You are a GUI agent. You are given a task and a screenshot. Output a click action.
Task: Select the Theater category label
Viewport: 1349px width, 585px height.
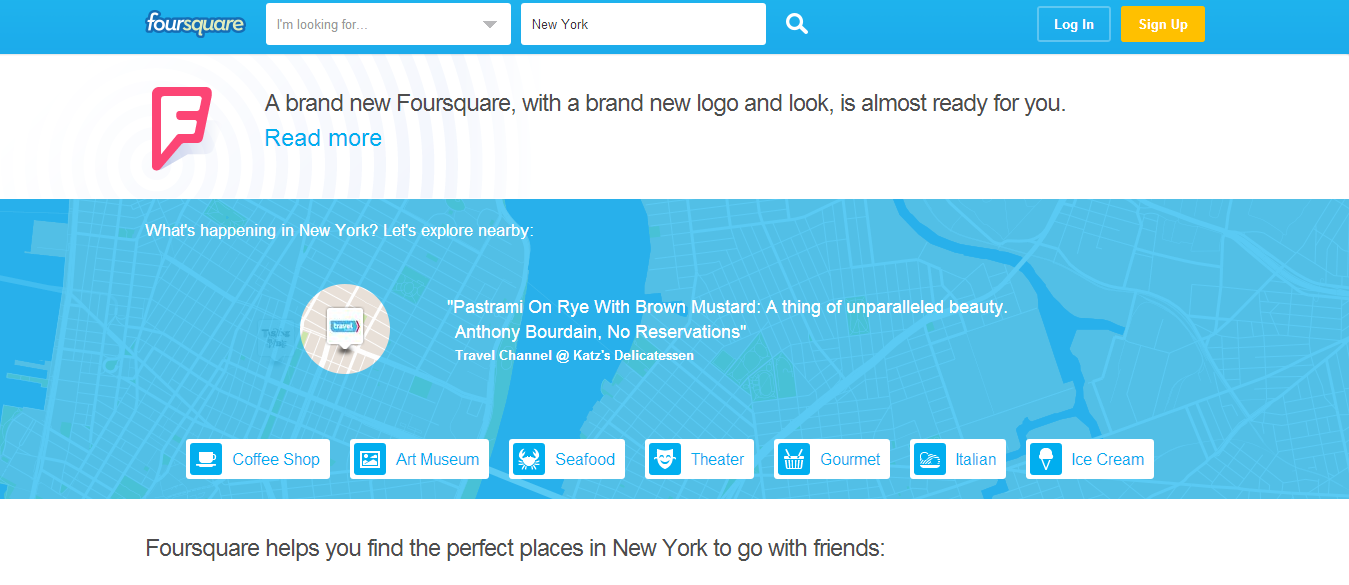717,459
